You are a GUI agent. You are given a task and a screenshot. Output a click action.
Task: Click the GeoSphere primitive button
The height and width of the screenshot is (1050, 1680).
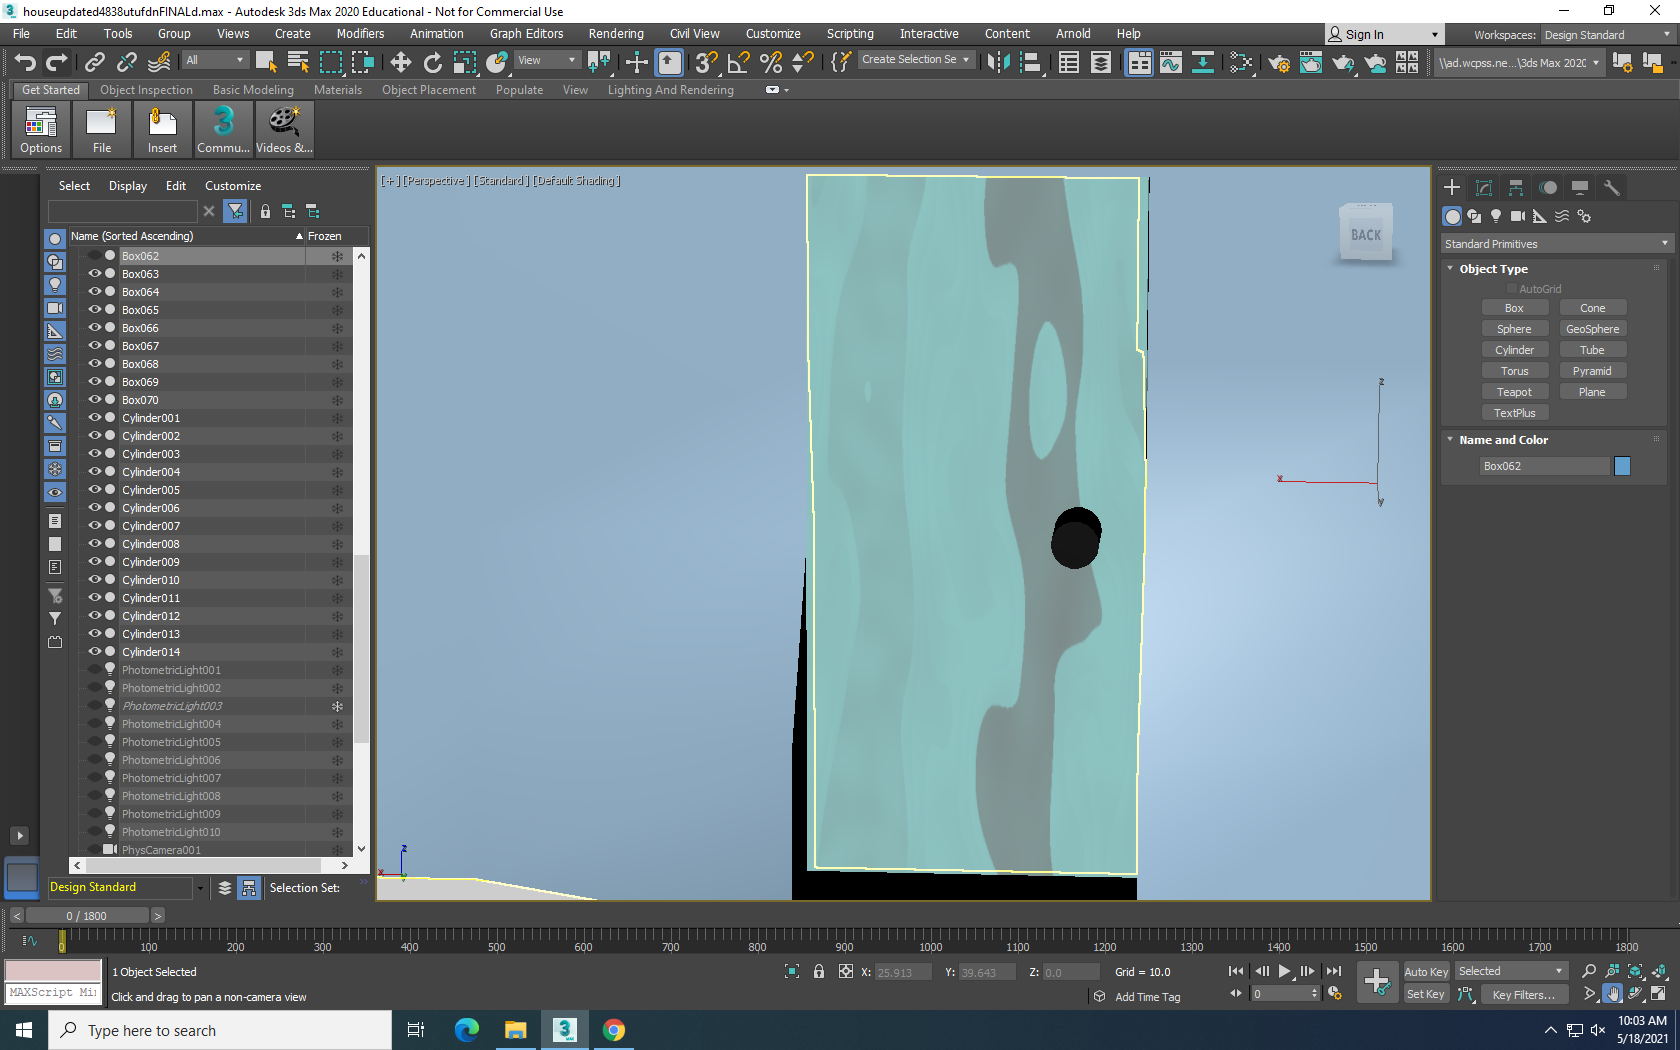coord(1592,329)
